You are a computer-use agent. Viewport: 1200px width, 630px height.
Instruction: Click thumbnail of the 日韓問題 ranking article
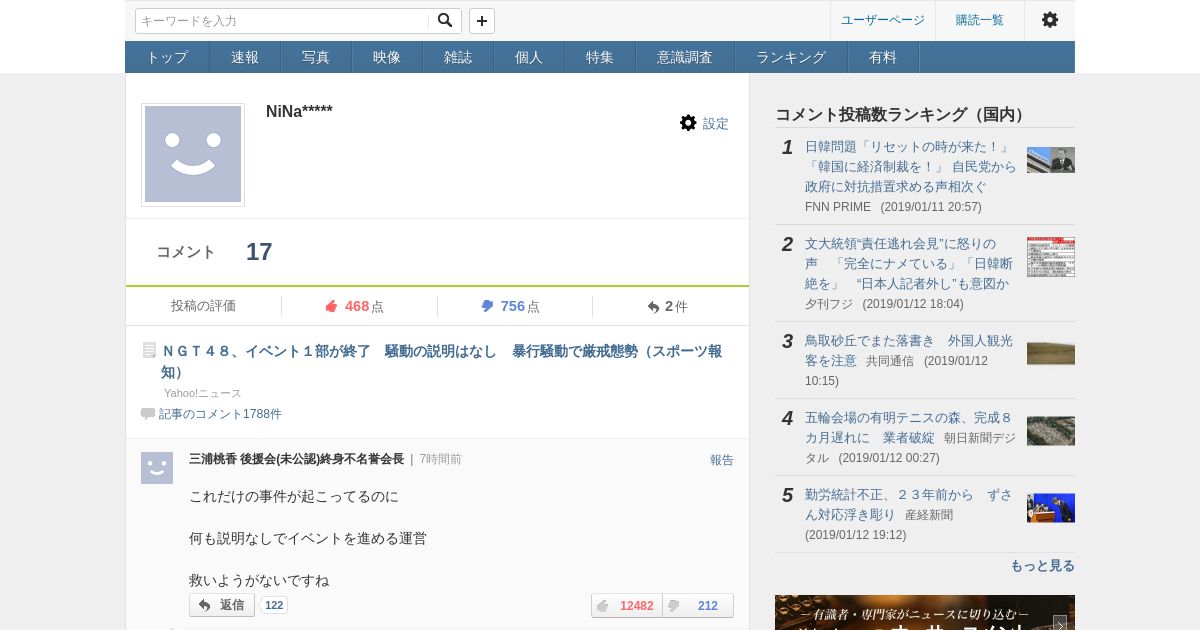coord(1051,160)
